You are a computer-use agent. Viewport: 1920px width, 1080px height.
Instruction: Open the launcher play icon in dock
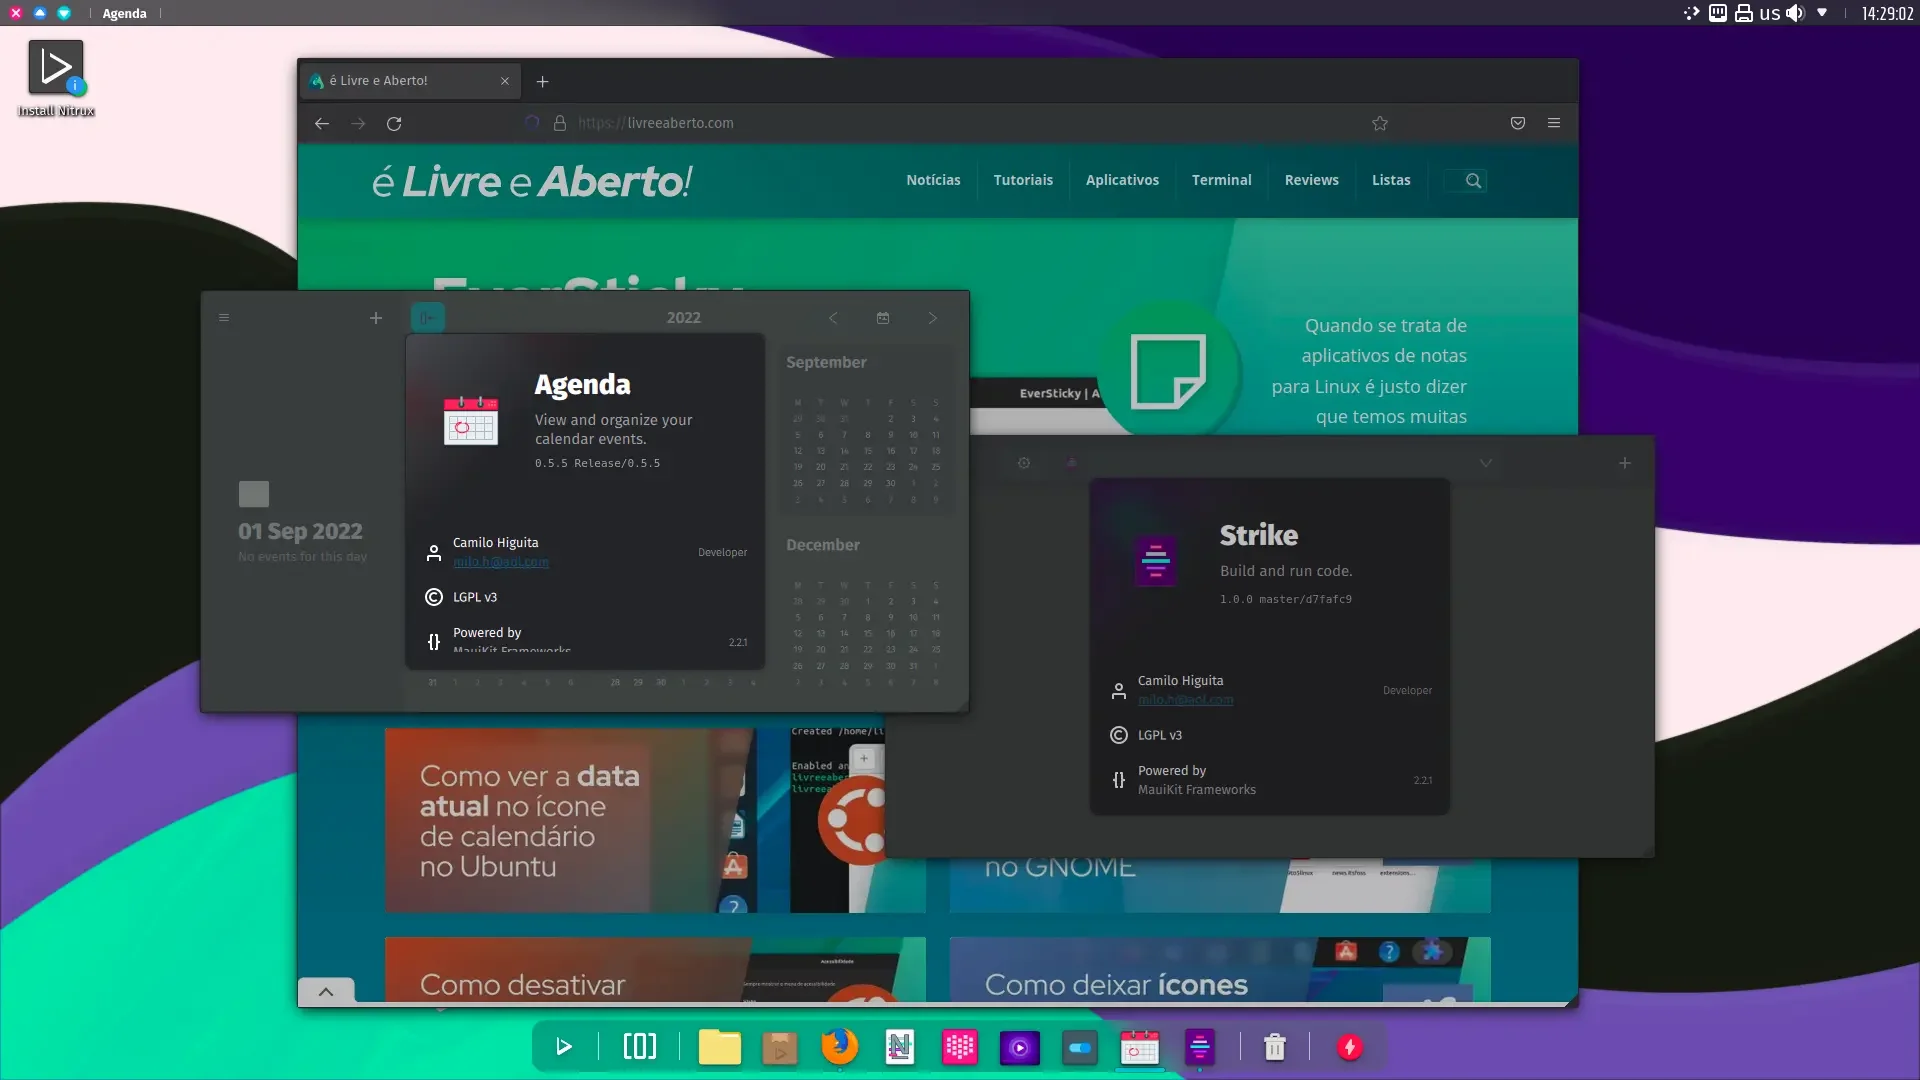pos(564,1047)
